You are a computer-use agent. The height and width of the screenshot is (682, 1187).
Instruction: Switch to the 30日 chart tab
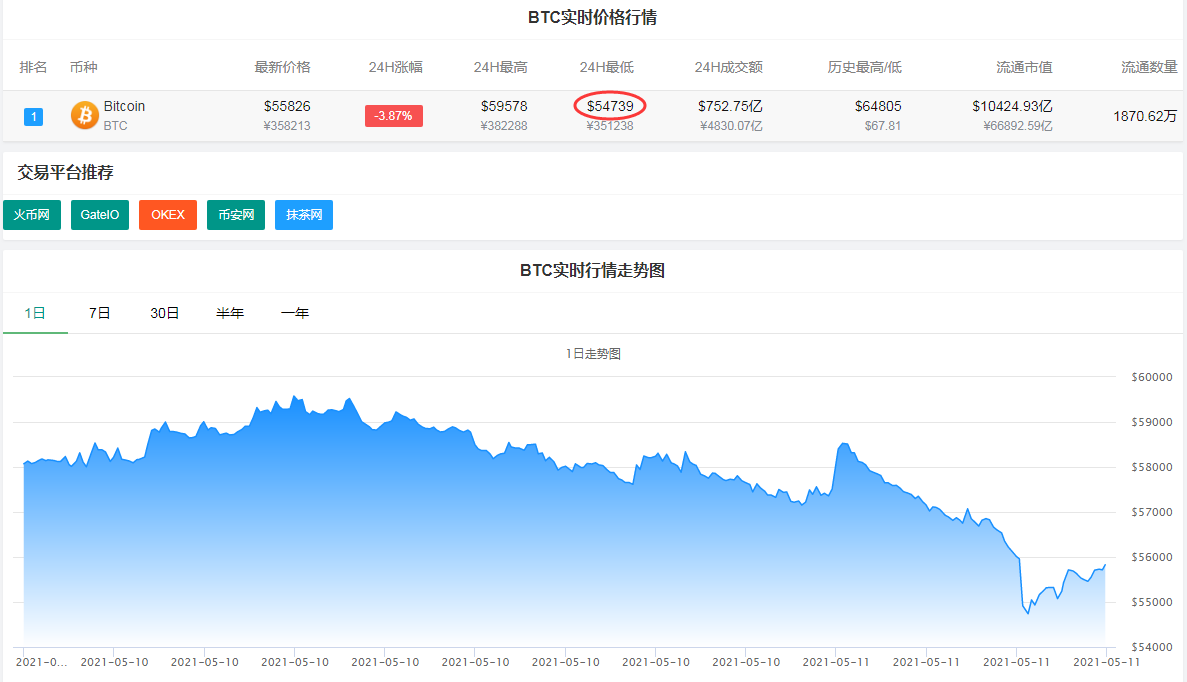tap(164, 312)
